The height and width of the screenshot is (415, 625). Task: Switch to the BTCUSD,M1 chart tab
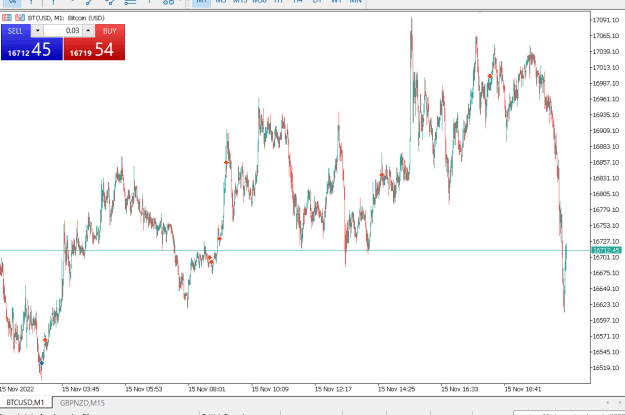pyautogui.click(x=26, y=403)
